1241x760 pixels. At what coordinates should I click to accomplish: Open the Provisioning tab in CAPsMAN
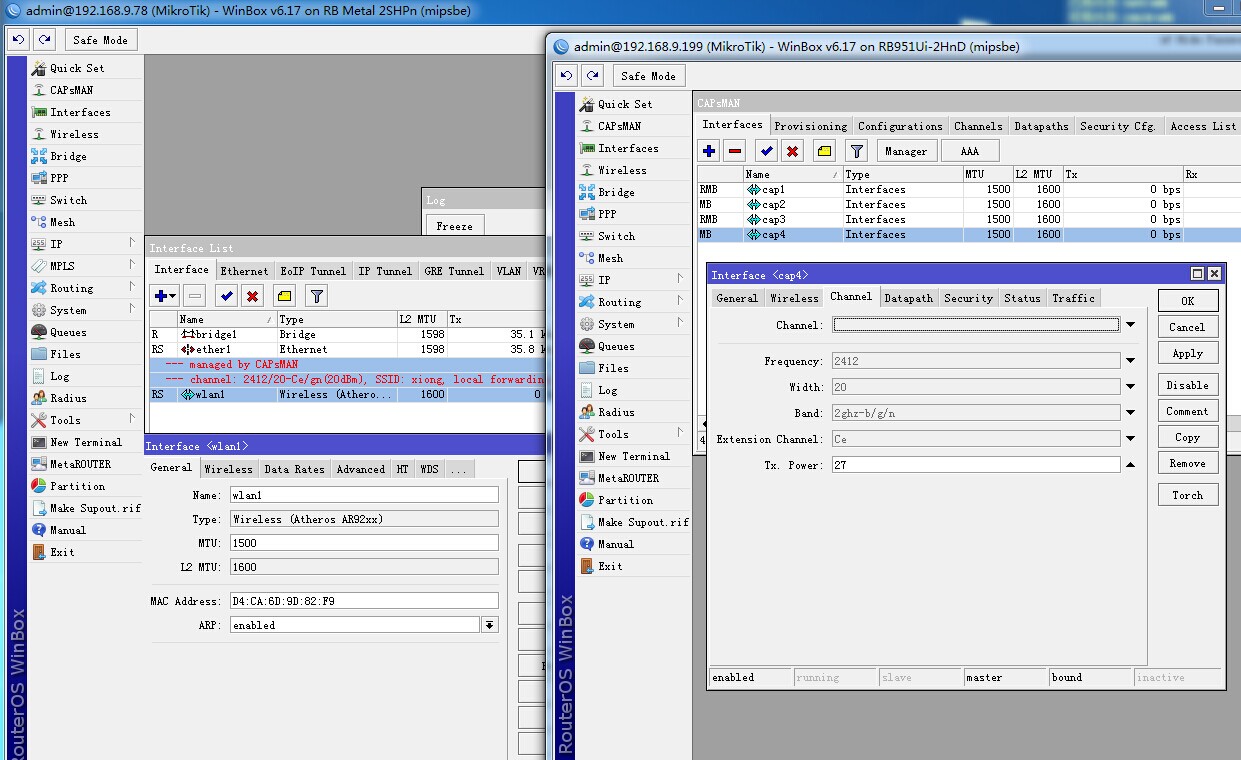810,126
